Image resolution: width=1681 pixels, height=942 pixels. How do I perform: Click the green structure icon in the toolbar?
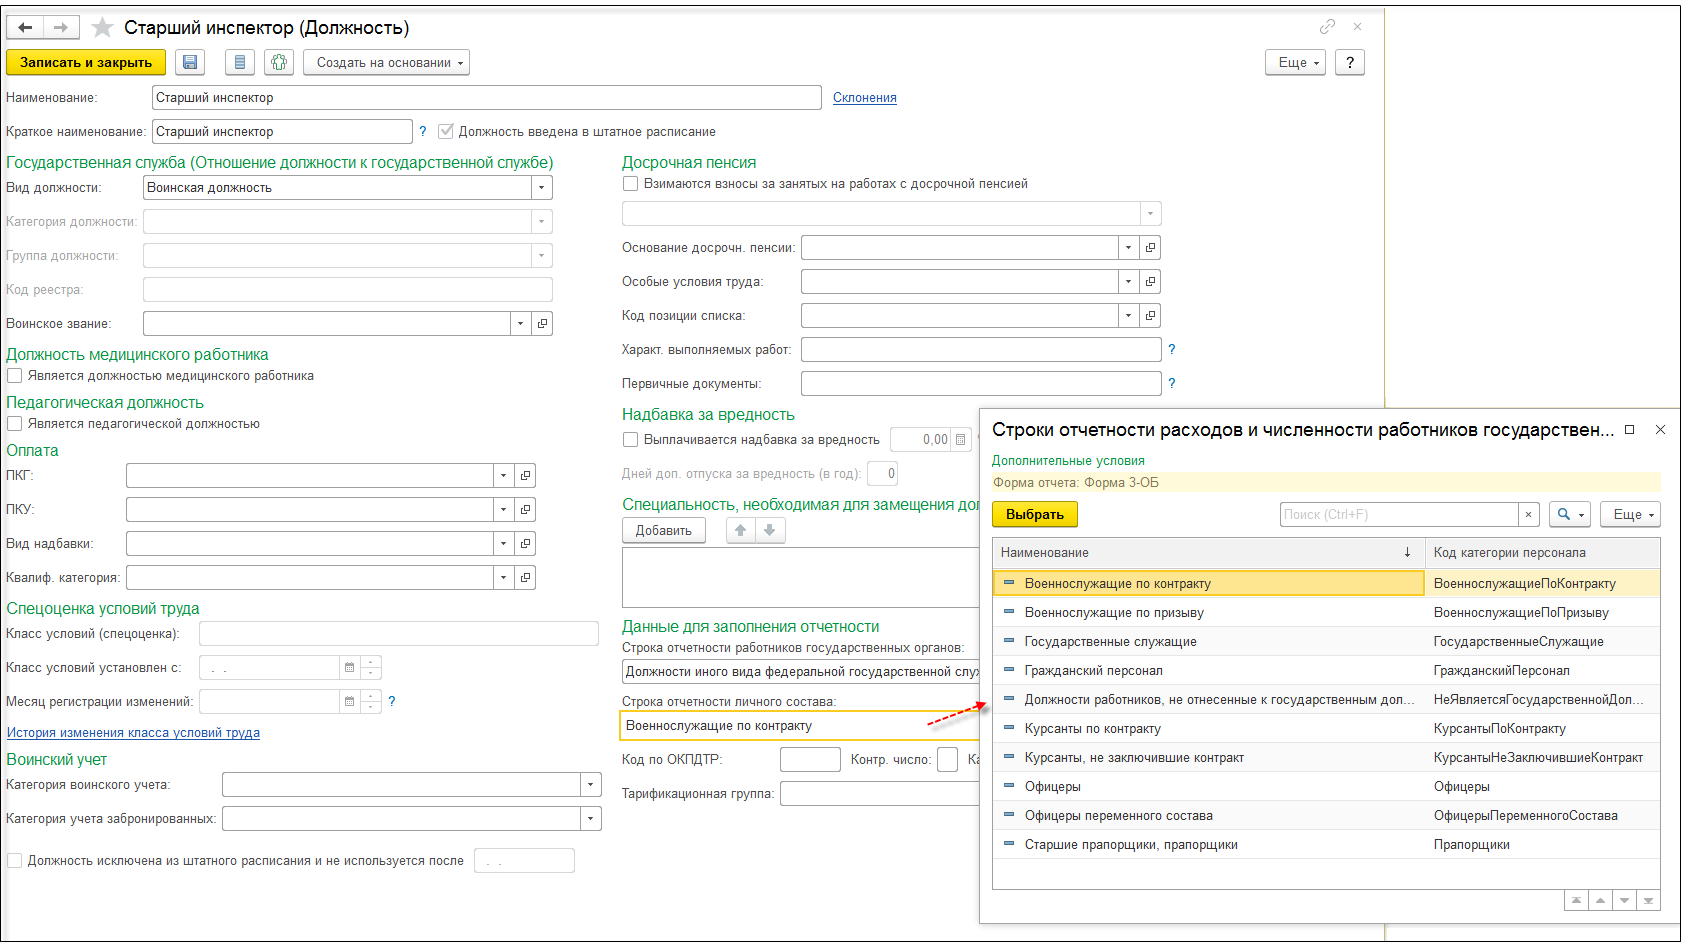[x=279, y=62]
